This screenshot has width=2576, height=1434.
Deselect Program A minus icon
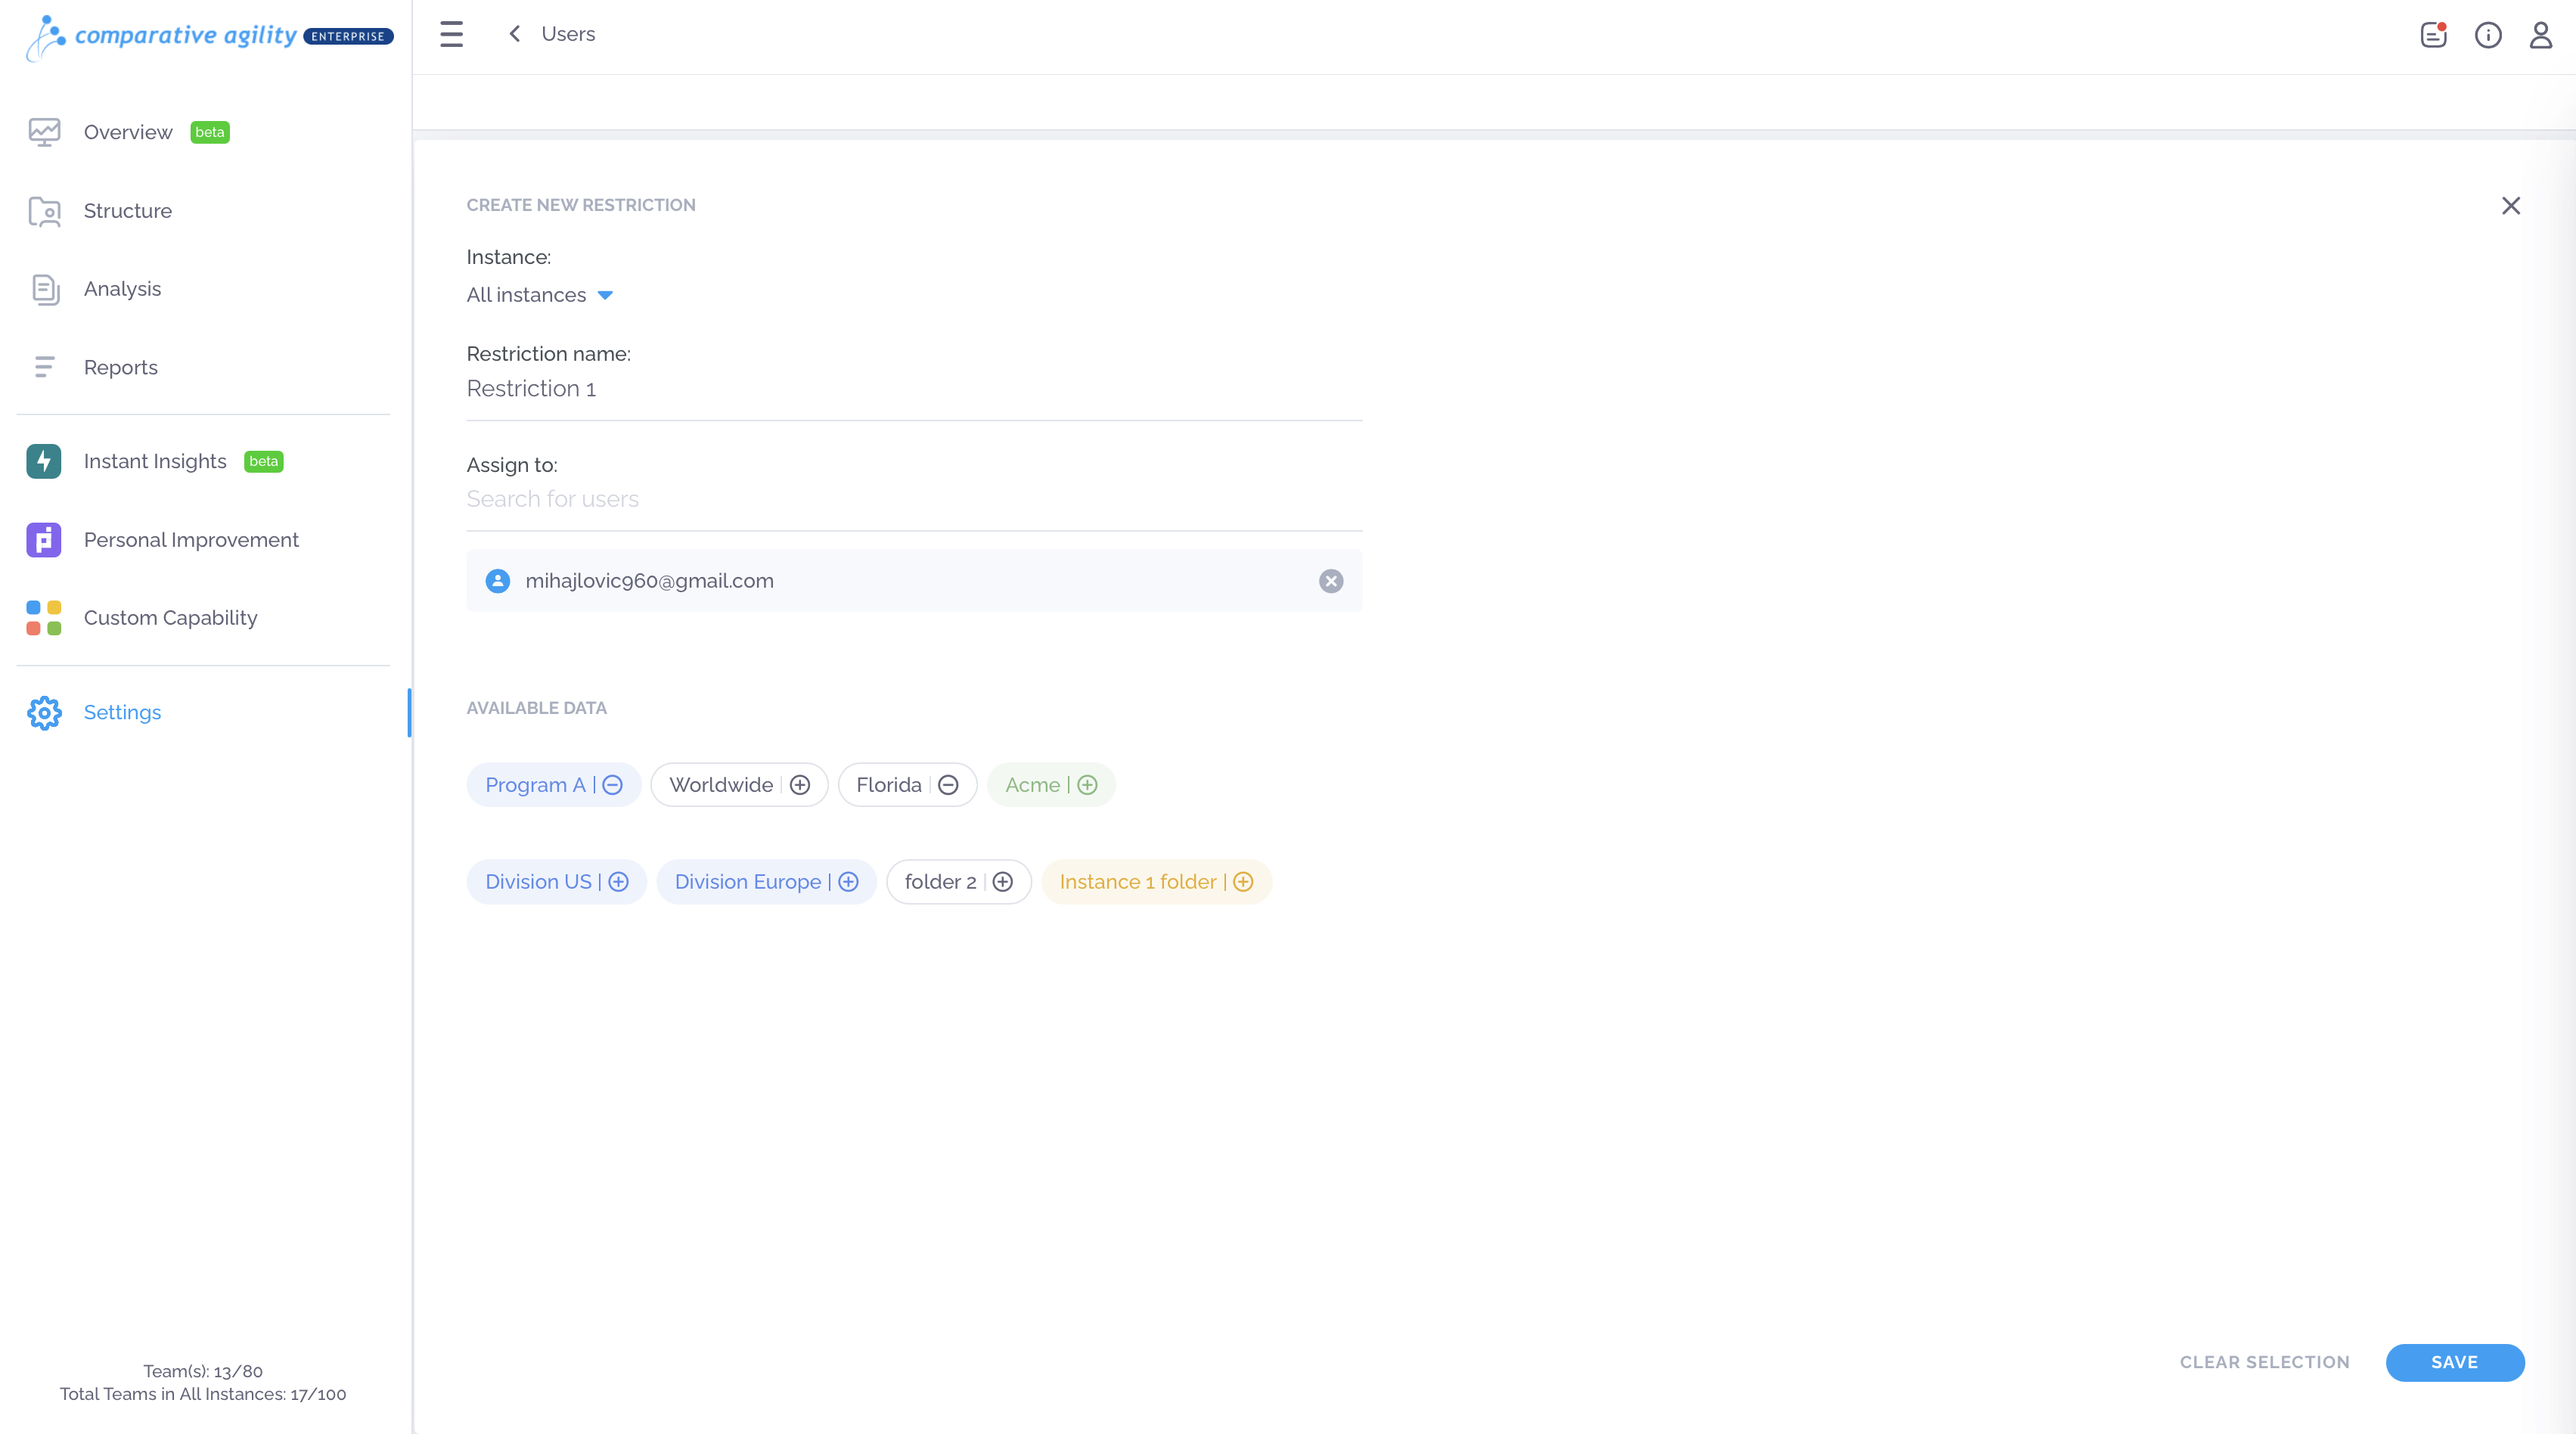[613, 785]
